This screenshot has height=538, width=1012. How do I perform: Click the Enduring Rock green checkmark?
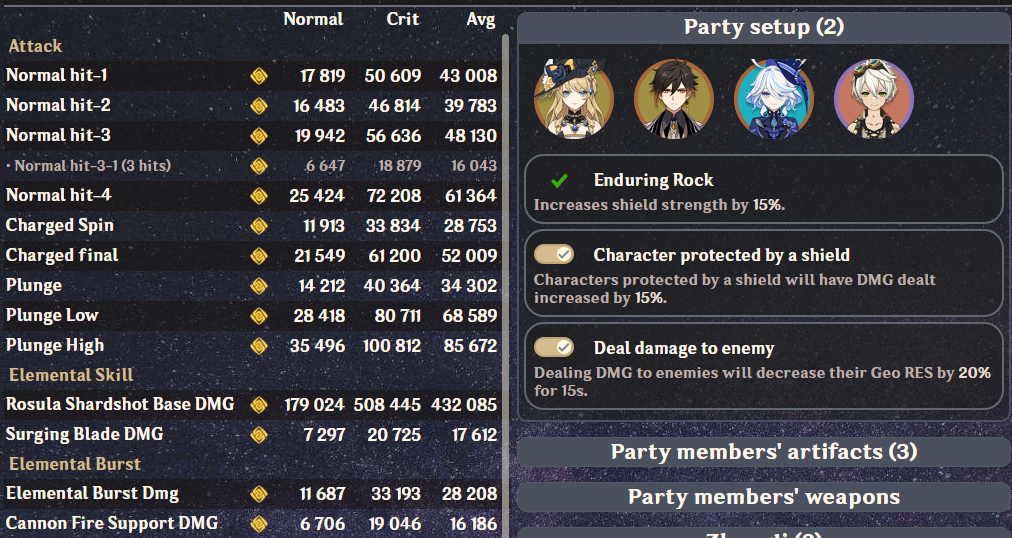[x=560, y=181]
